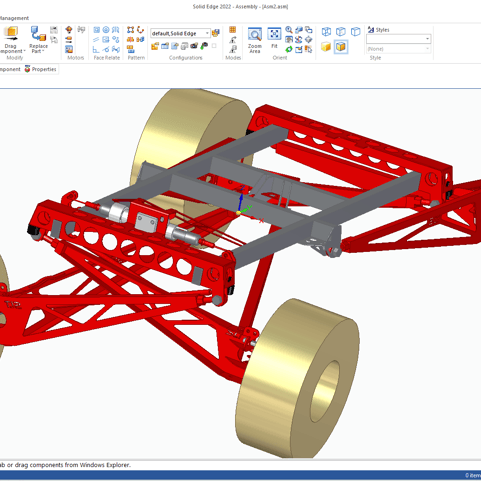Screen dimensions: 481x481
Task: Click the Zoom Area tool
Action: click(255, 40)
